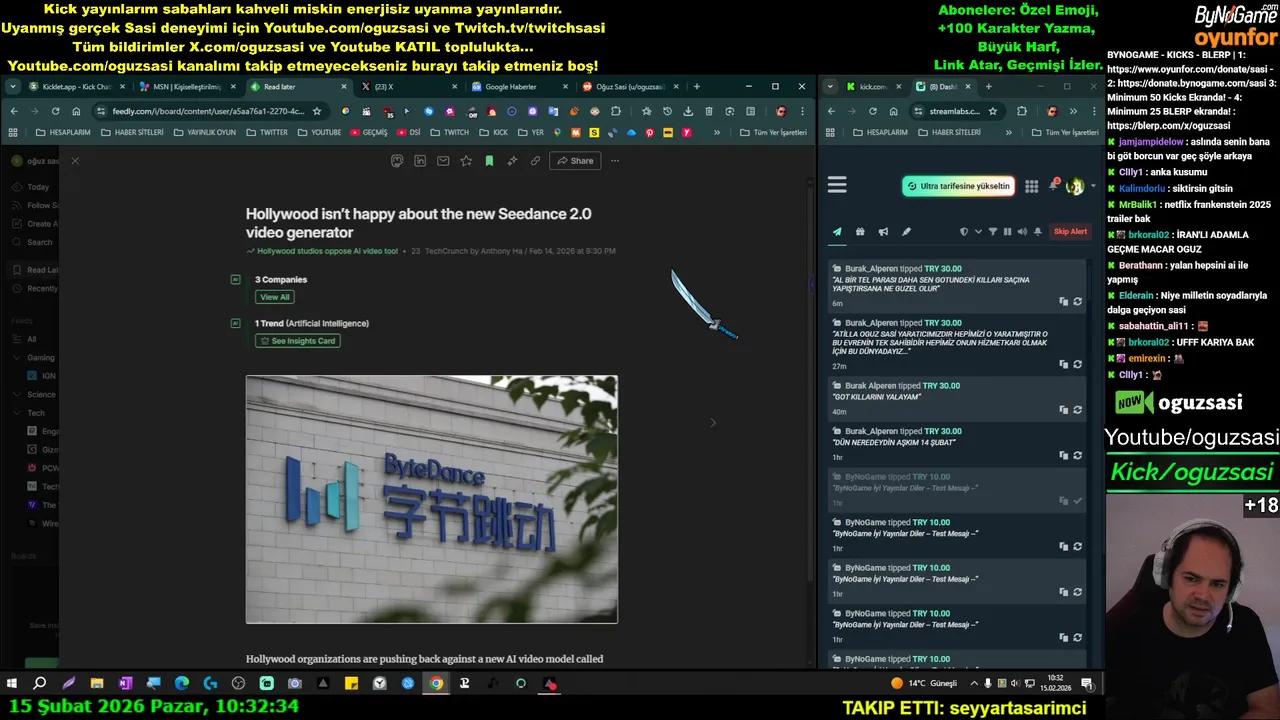Share article to LinkedIn icon
Screen dimensions: 1280x720
420,161
